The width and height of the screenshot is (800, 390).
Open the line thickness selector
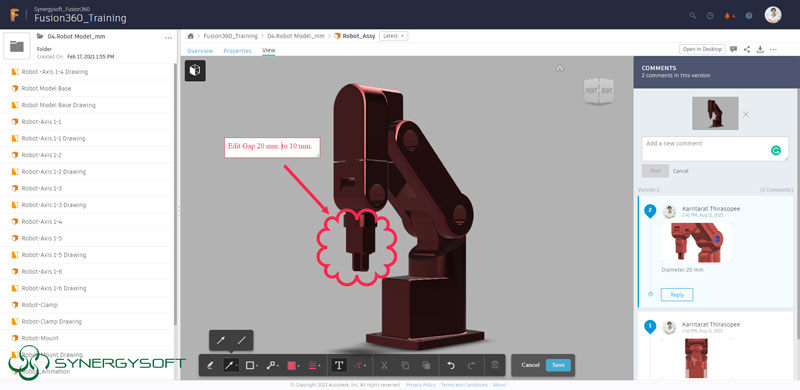[314, 365]
